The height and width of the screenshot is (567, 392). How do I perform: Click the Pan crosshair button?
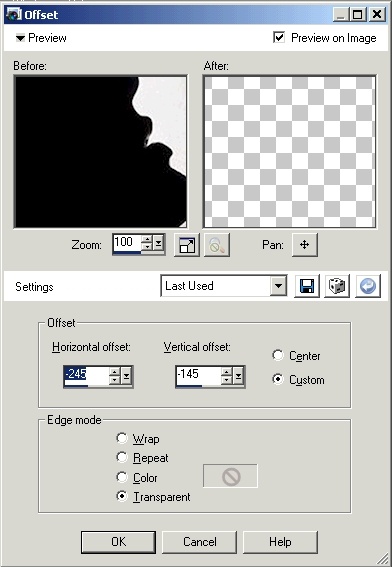point(304,245)
